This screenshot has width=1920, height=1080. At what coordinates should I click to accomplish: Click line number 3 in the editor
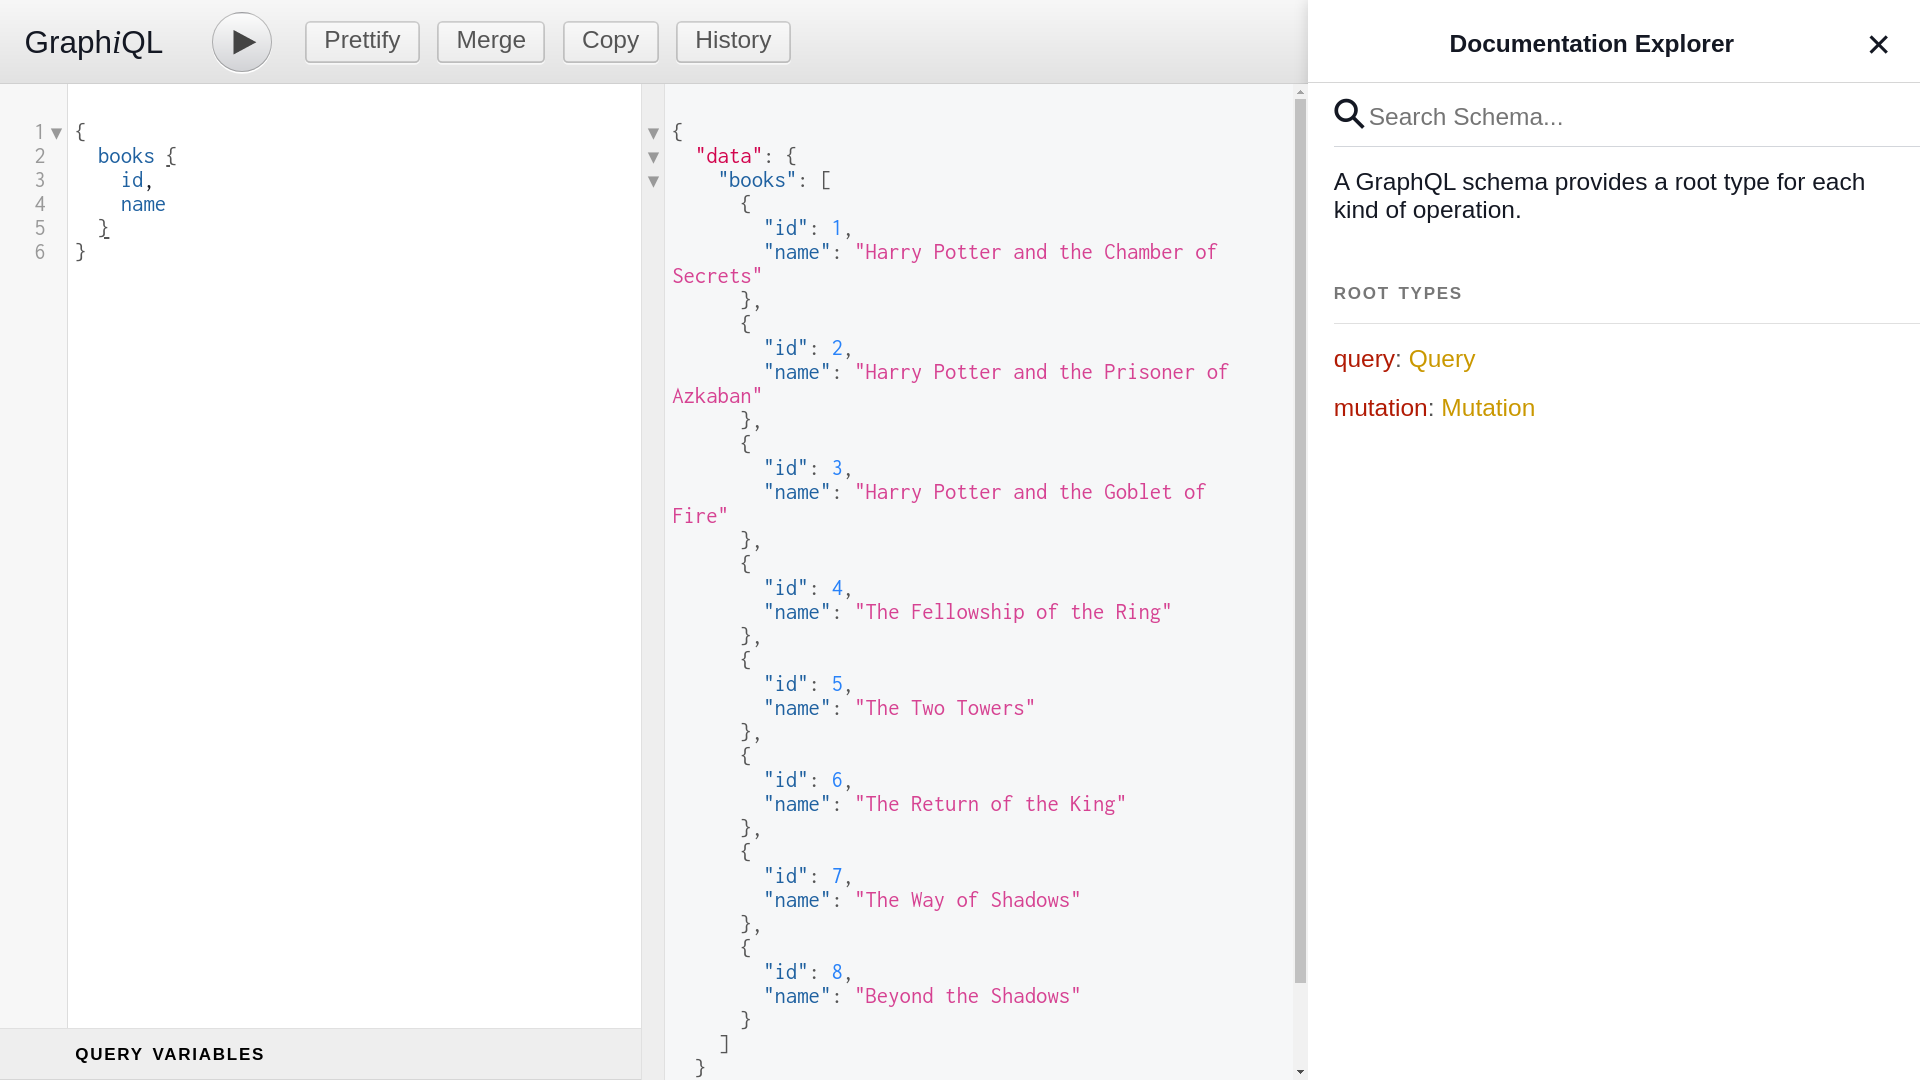(40, 180)
